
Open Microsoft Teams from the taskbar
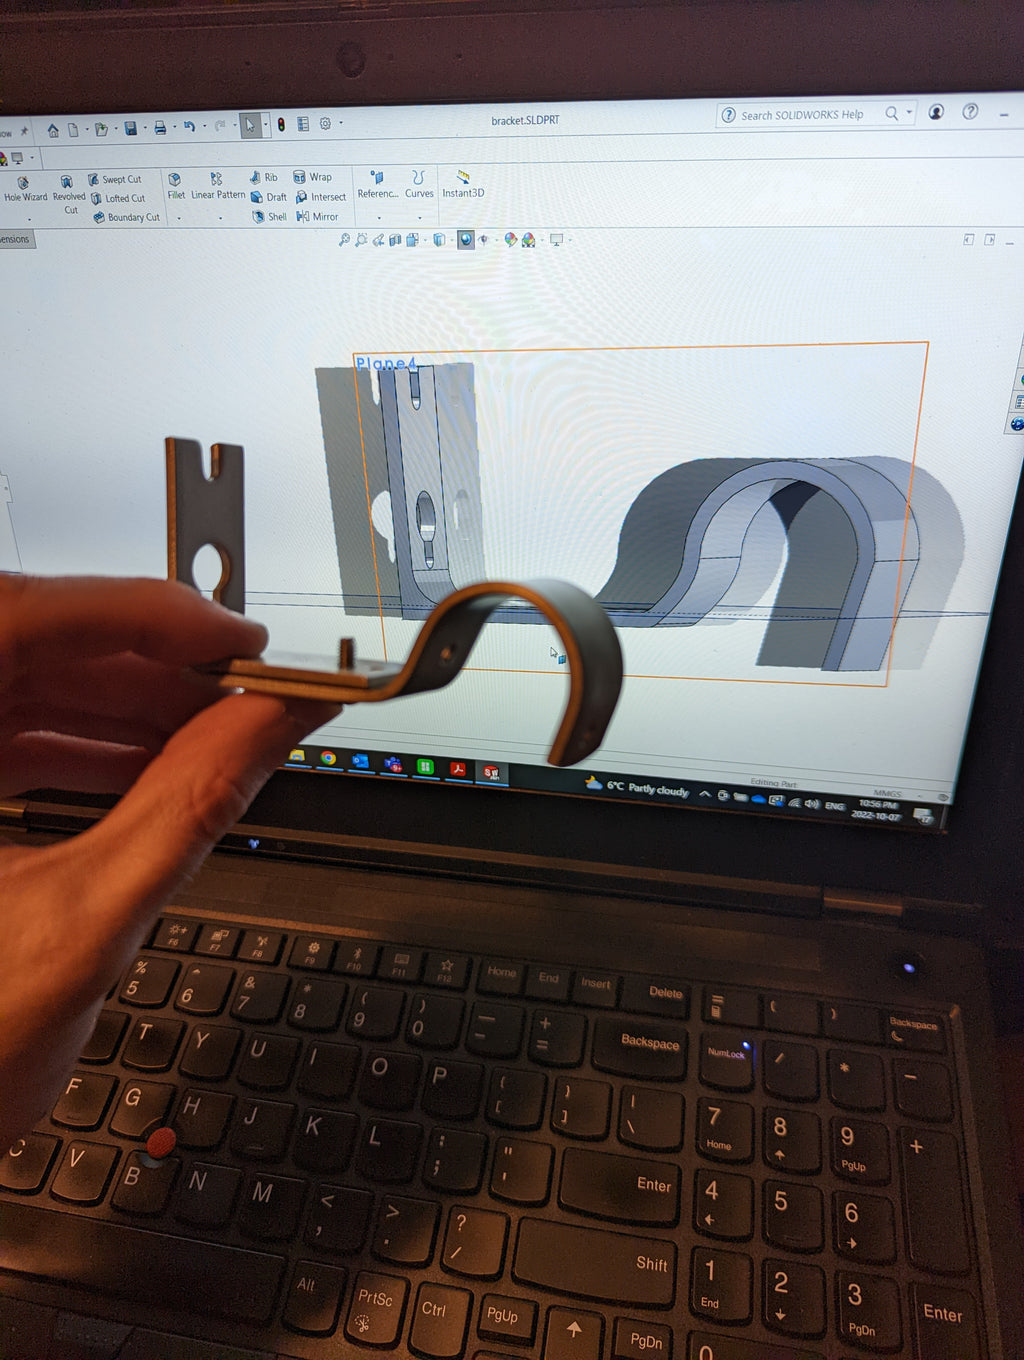[393, 764]
